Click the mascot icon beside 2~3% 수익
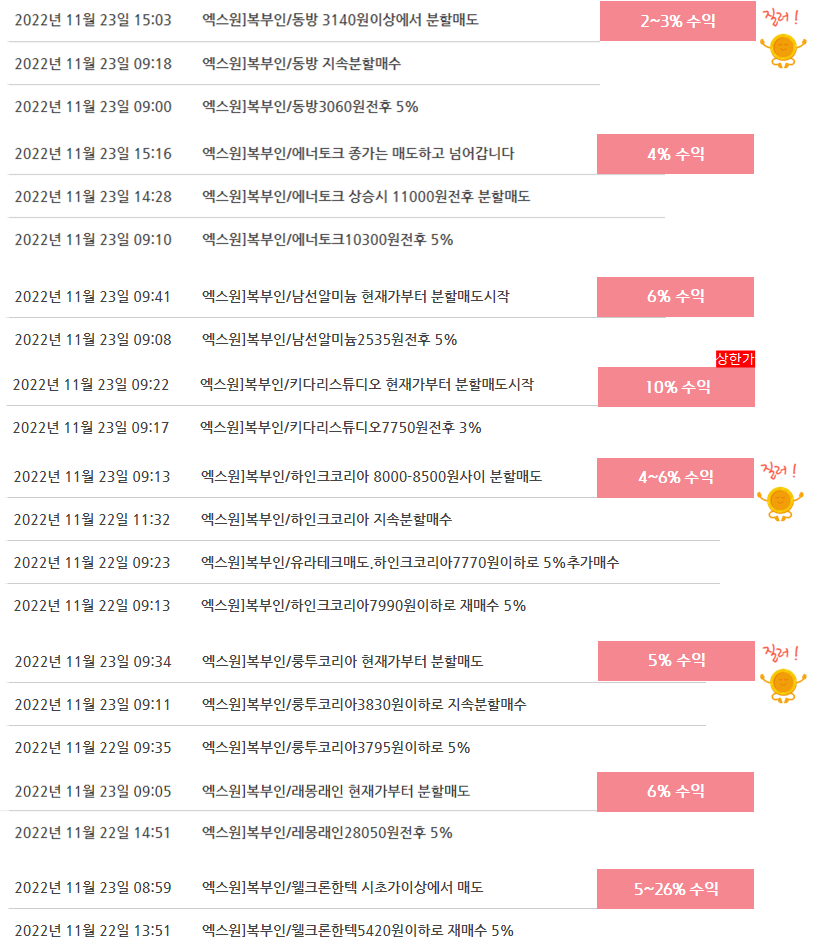The image size is (815, 948). [x=783, y=51]
